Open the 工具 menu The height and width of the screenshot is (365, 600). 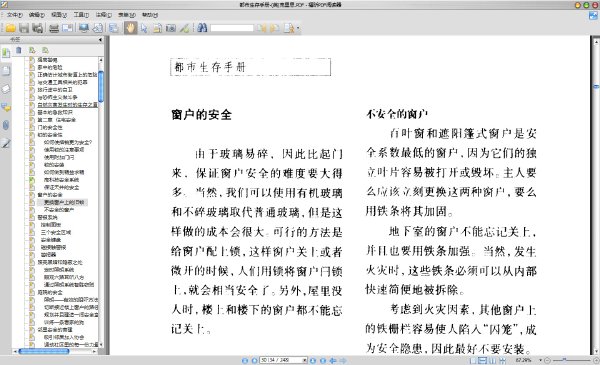(x=81, y=15)
